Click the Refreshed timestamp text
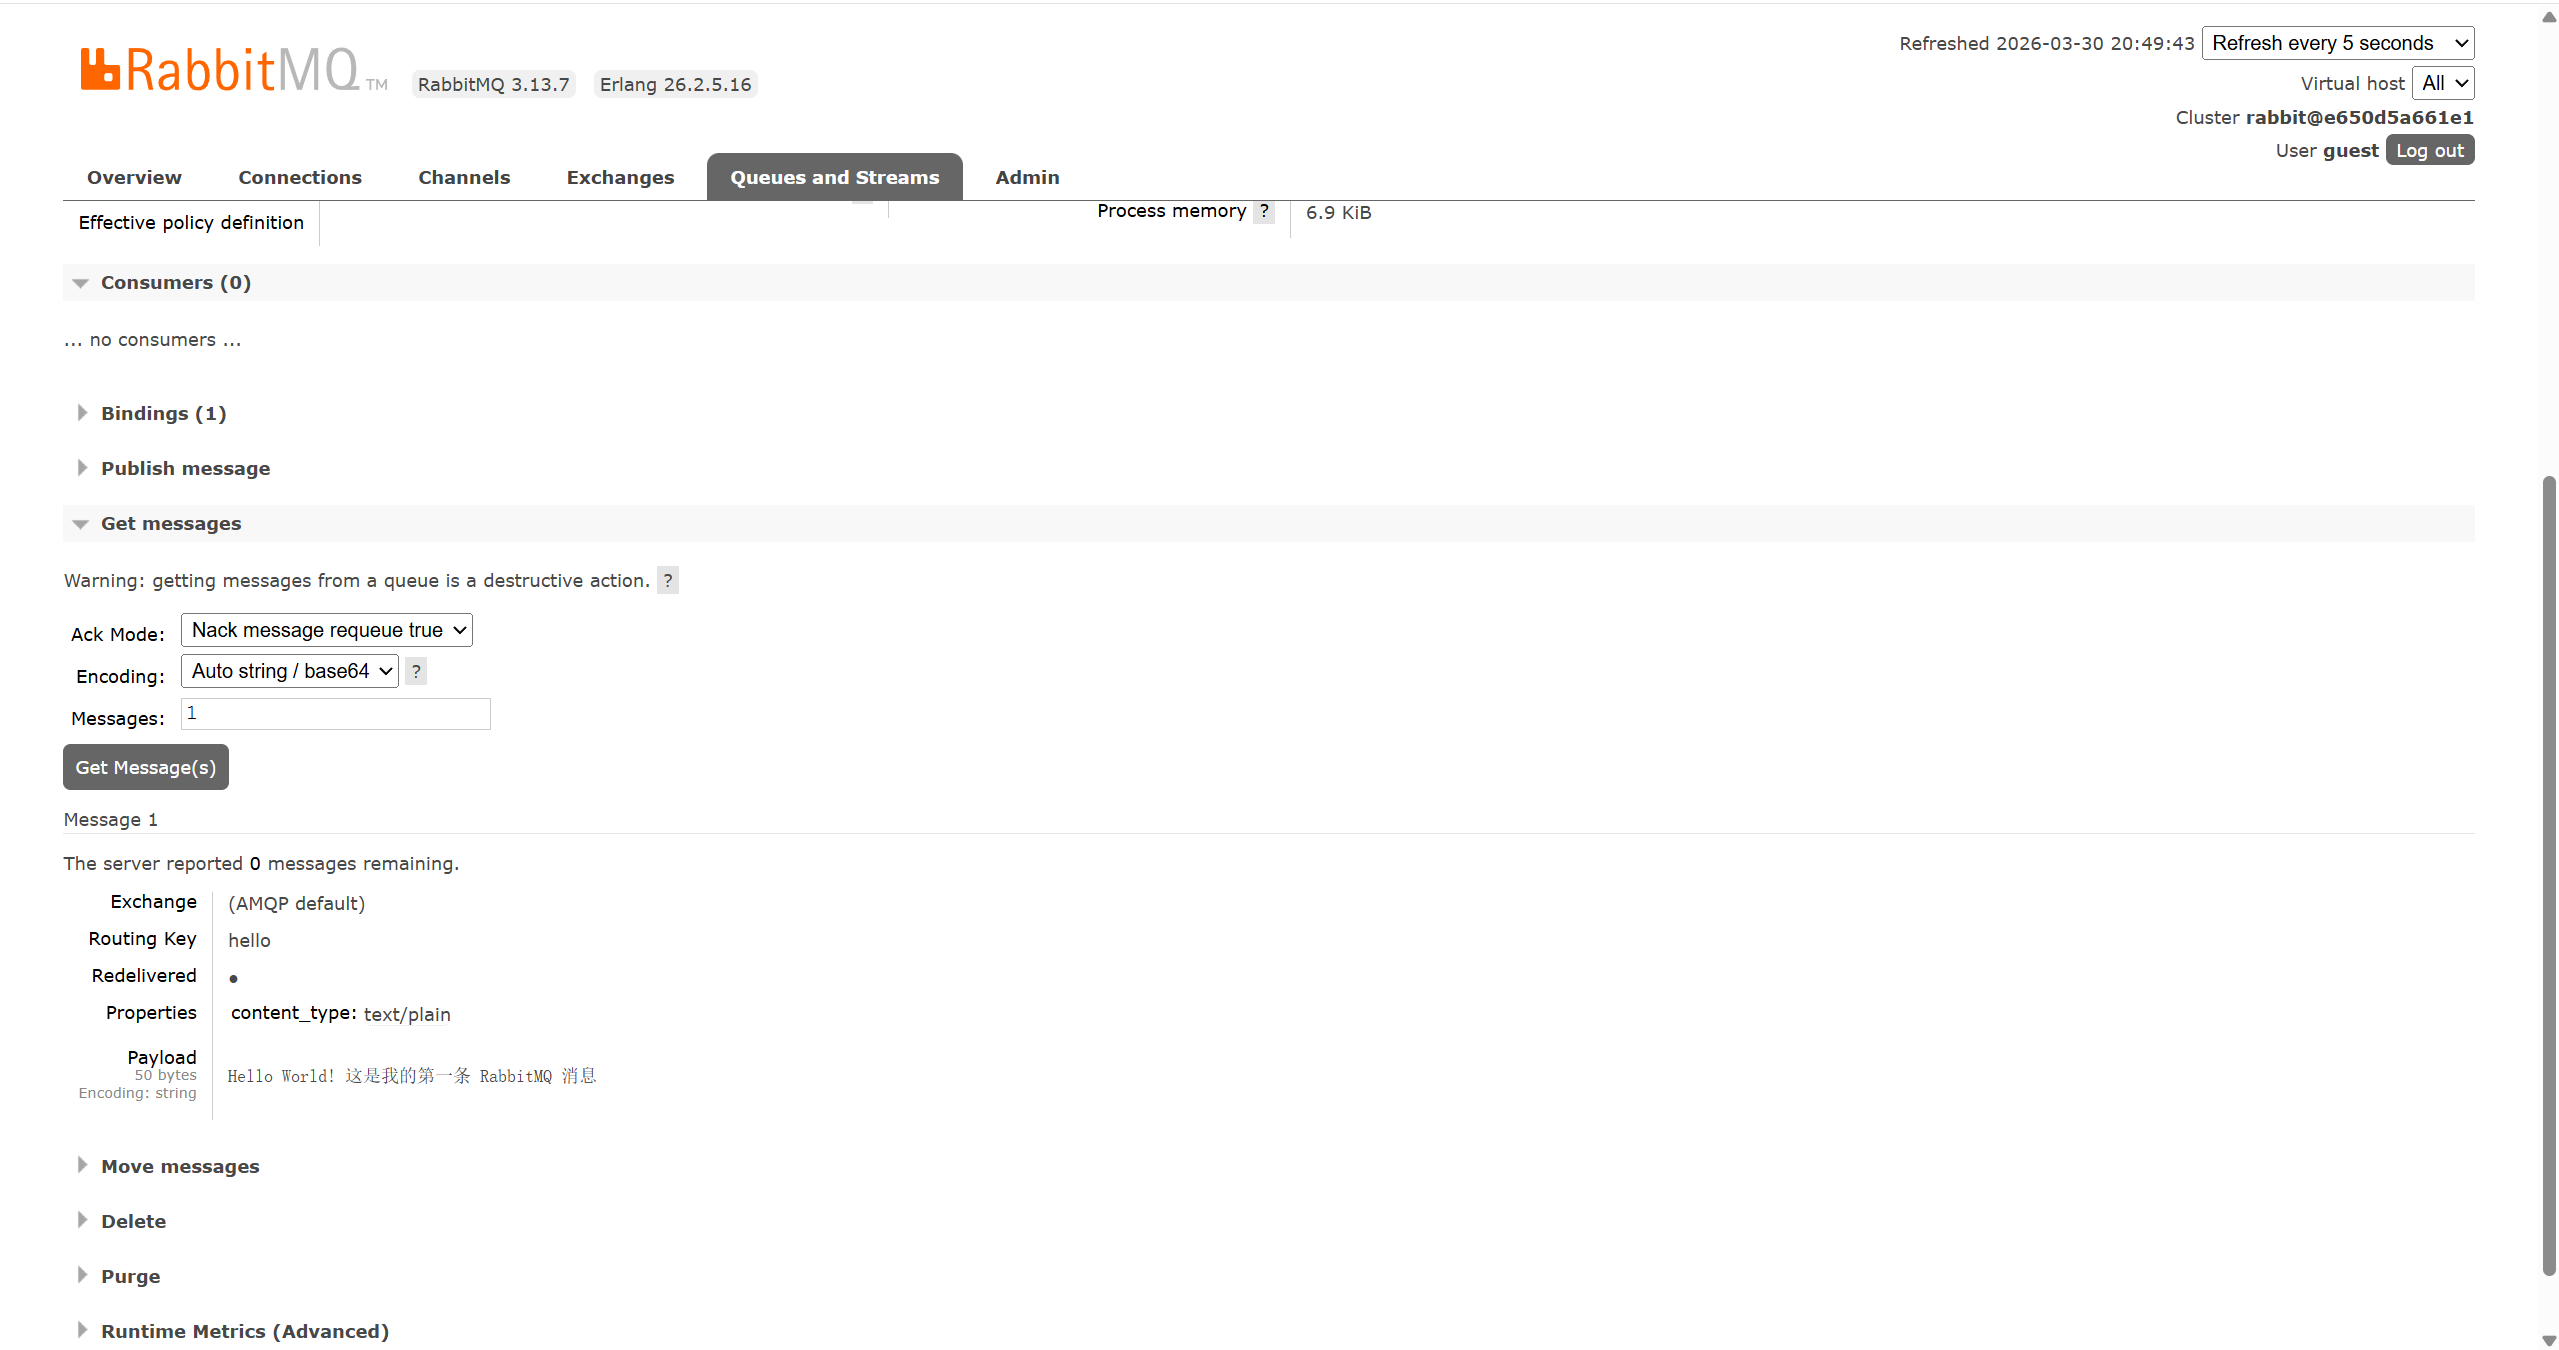The image size is (2559, 1350). coord(2047,43)
